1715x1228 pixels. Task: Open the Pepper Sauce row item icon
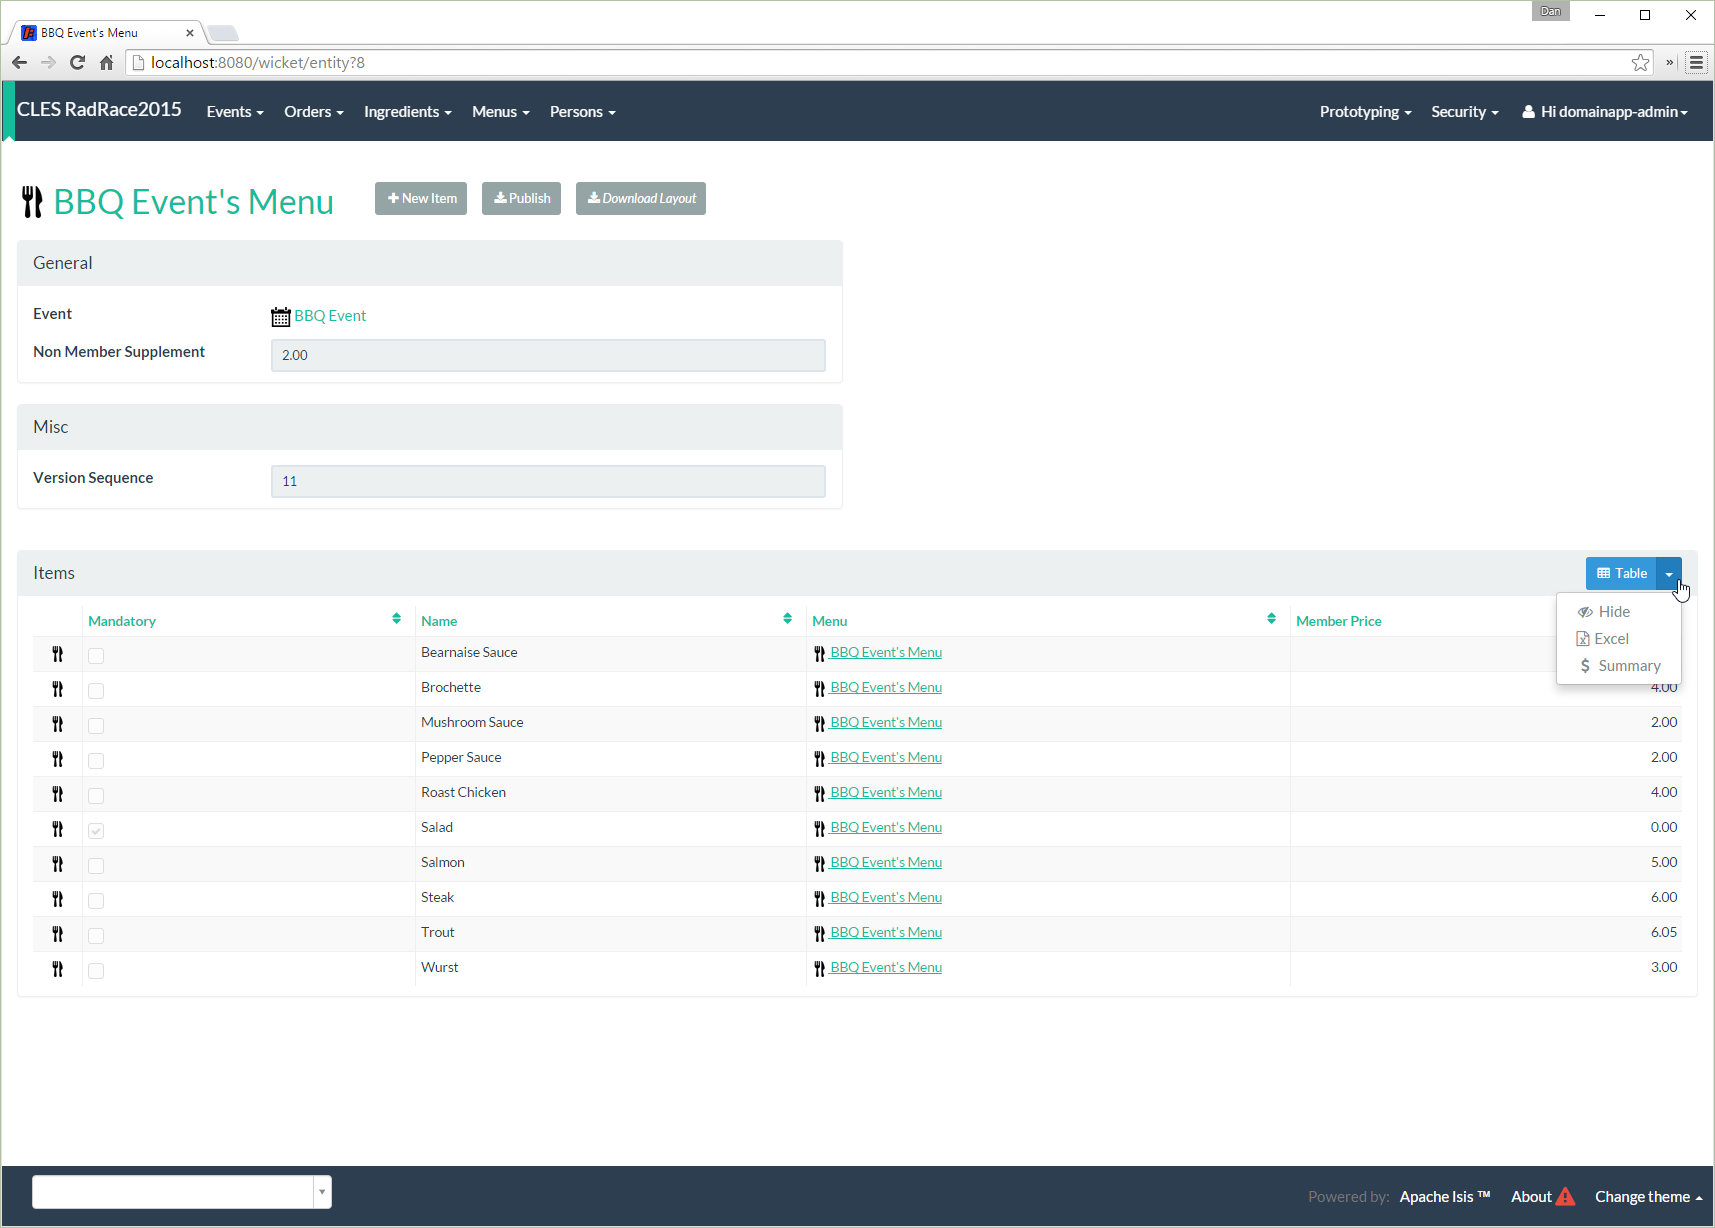pos(58,759)
